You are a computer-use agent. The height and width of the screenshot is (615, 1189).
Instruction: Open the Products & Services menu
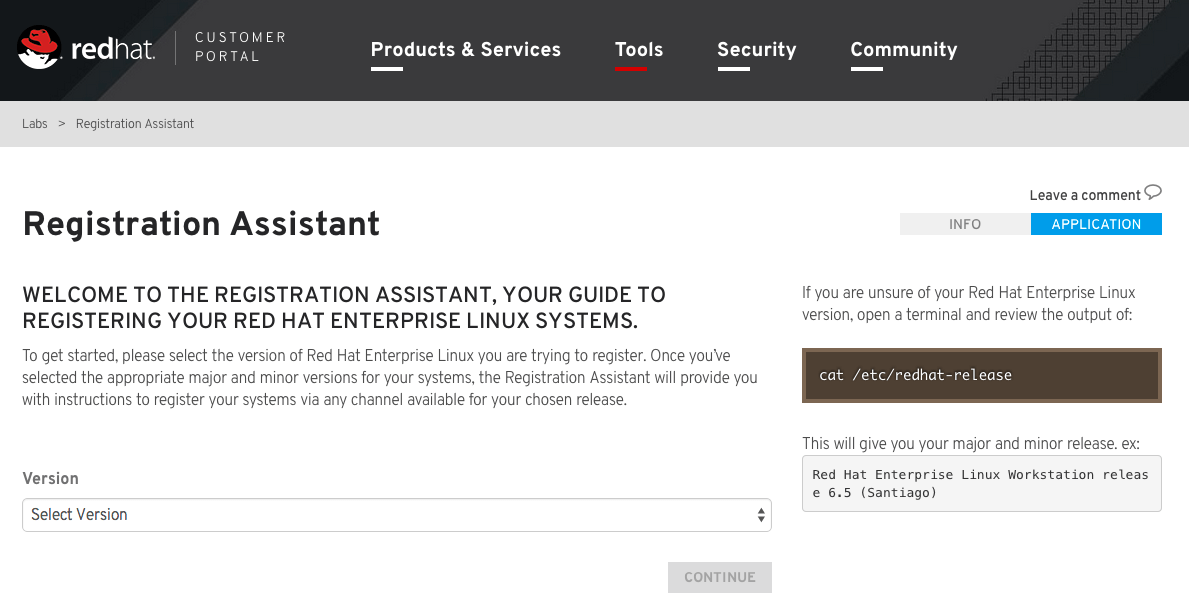465,50
